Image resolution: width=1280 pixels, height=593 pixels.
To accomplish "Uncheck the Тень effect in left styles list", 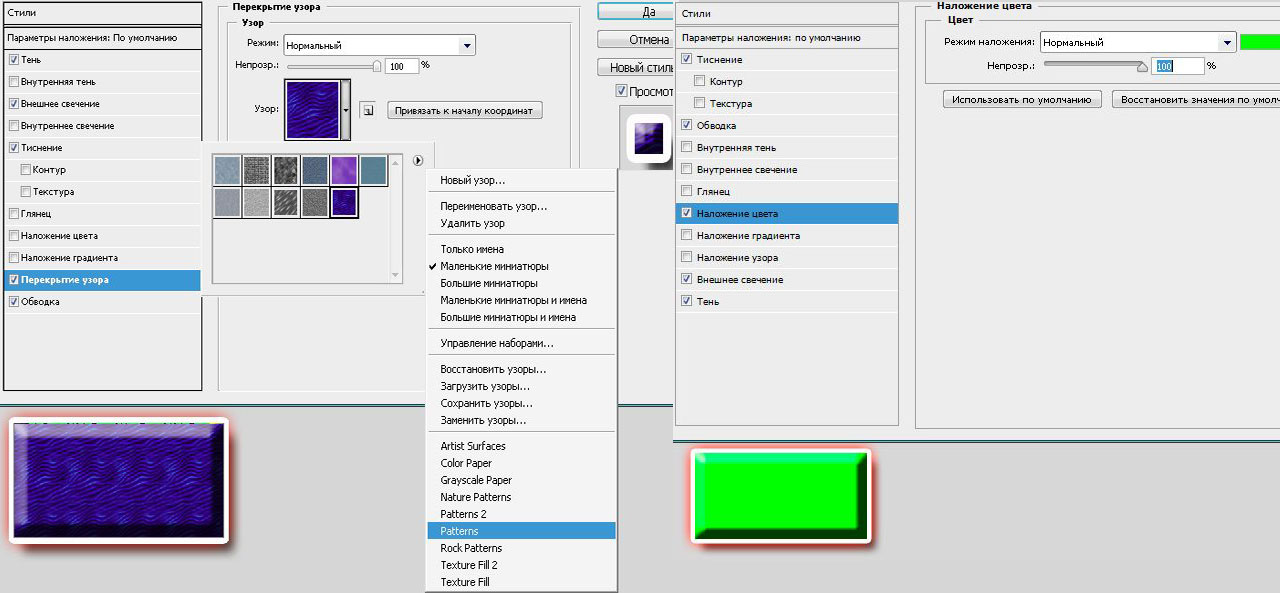I will tap(14, 60).
